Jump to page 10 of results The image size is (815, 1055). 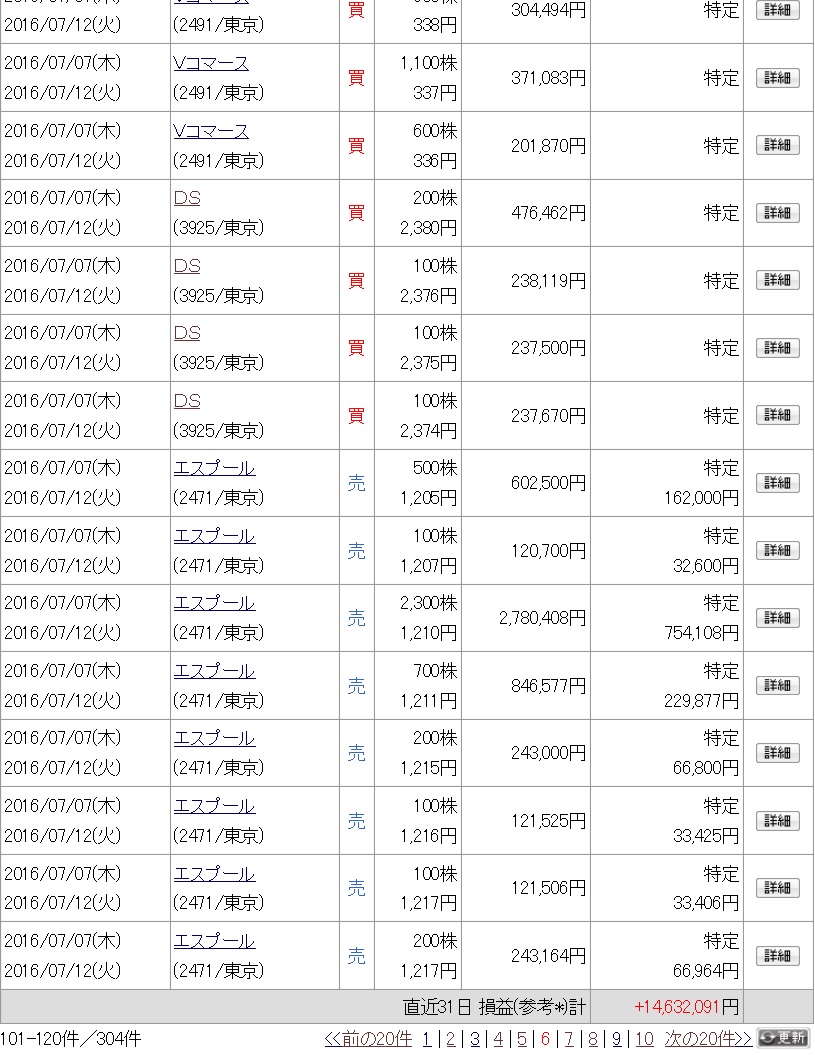click(644, 1039)
